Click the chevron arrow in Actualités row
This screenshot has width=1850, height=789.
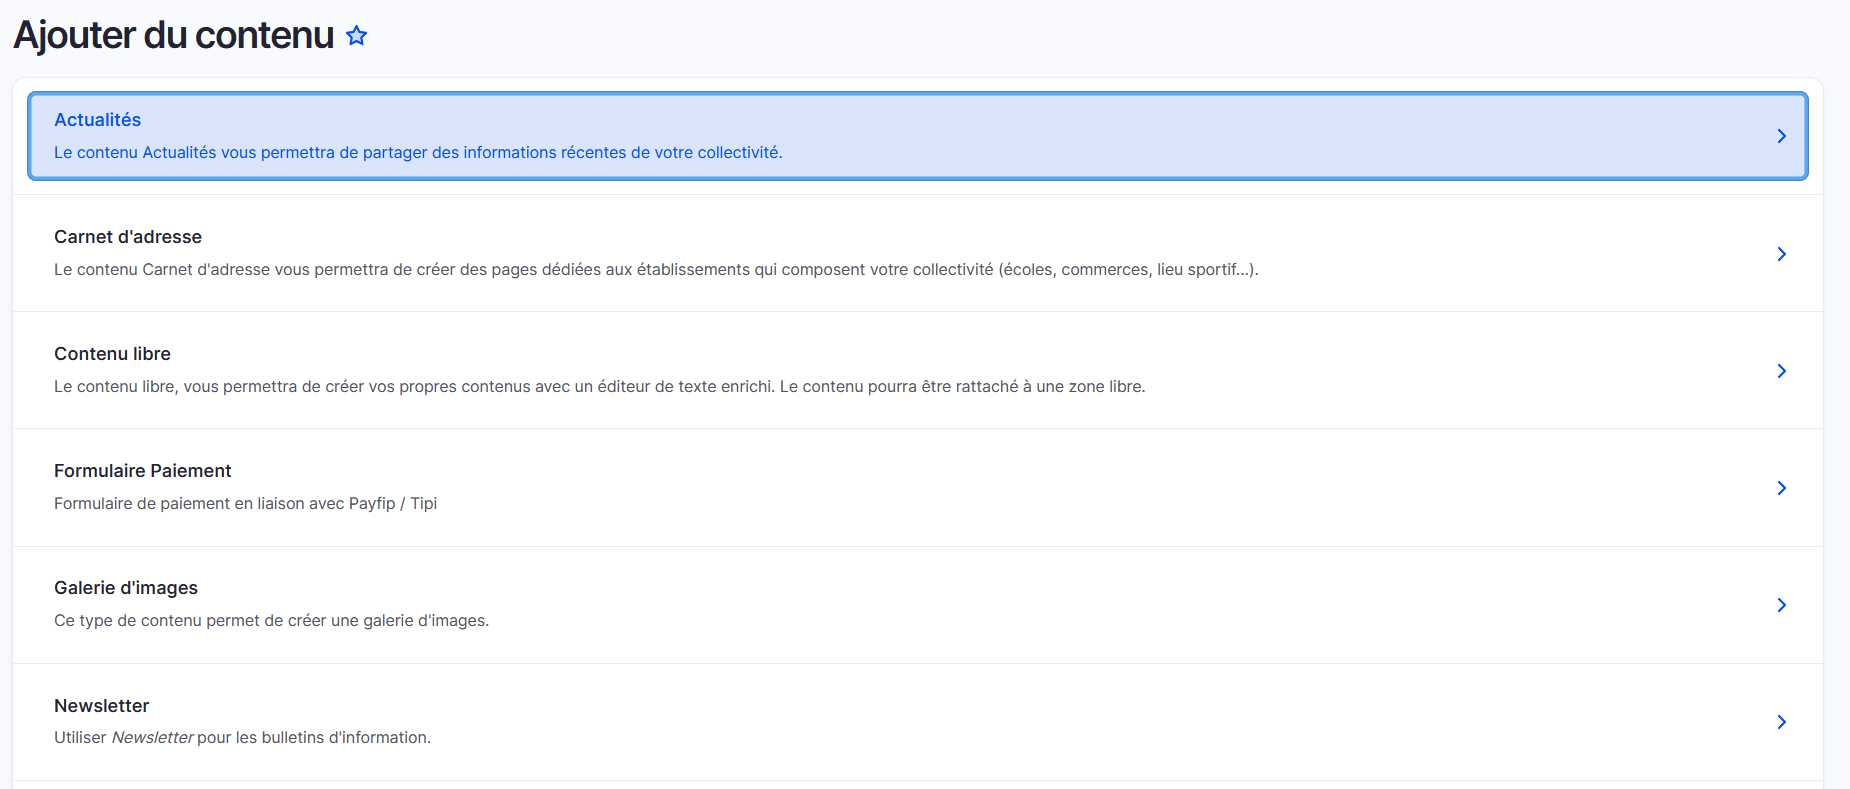(1781, 136)
